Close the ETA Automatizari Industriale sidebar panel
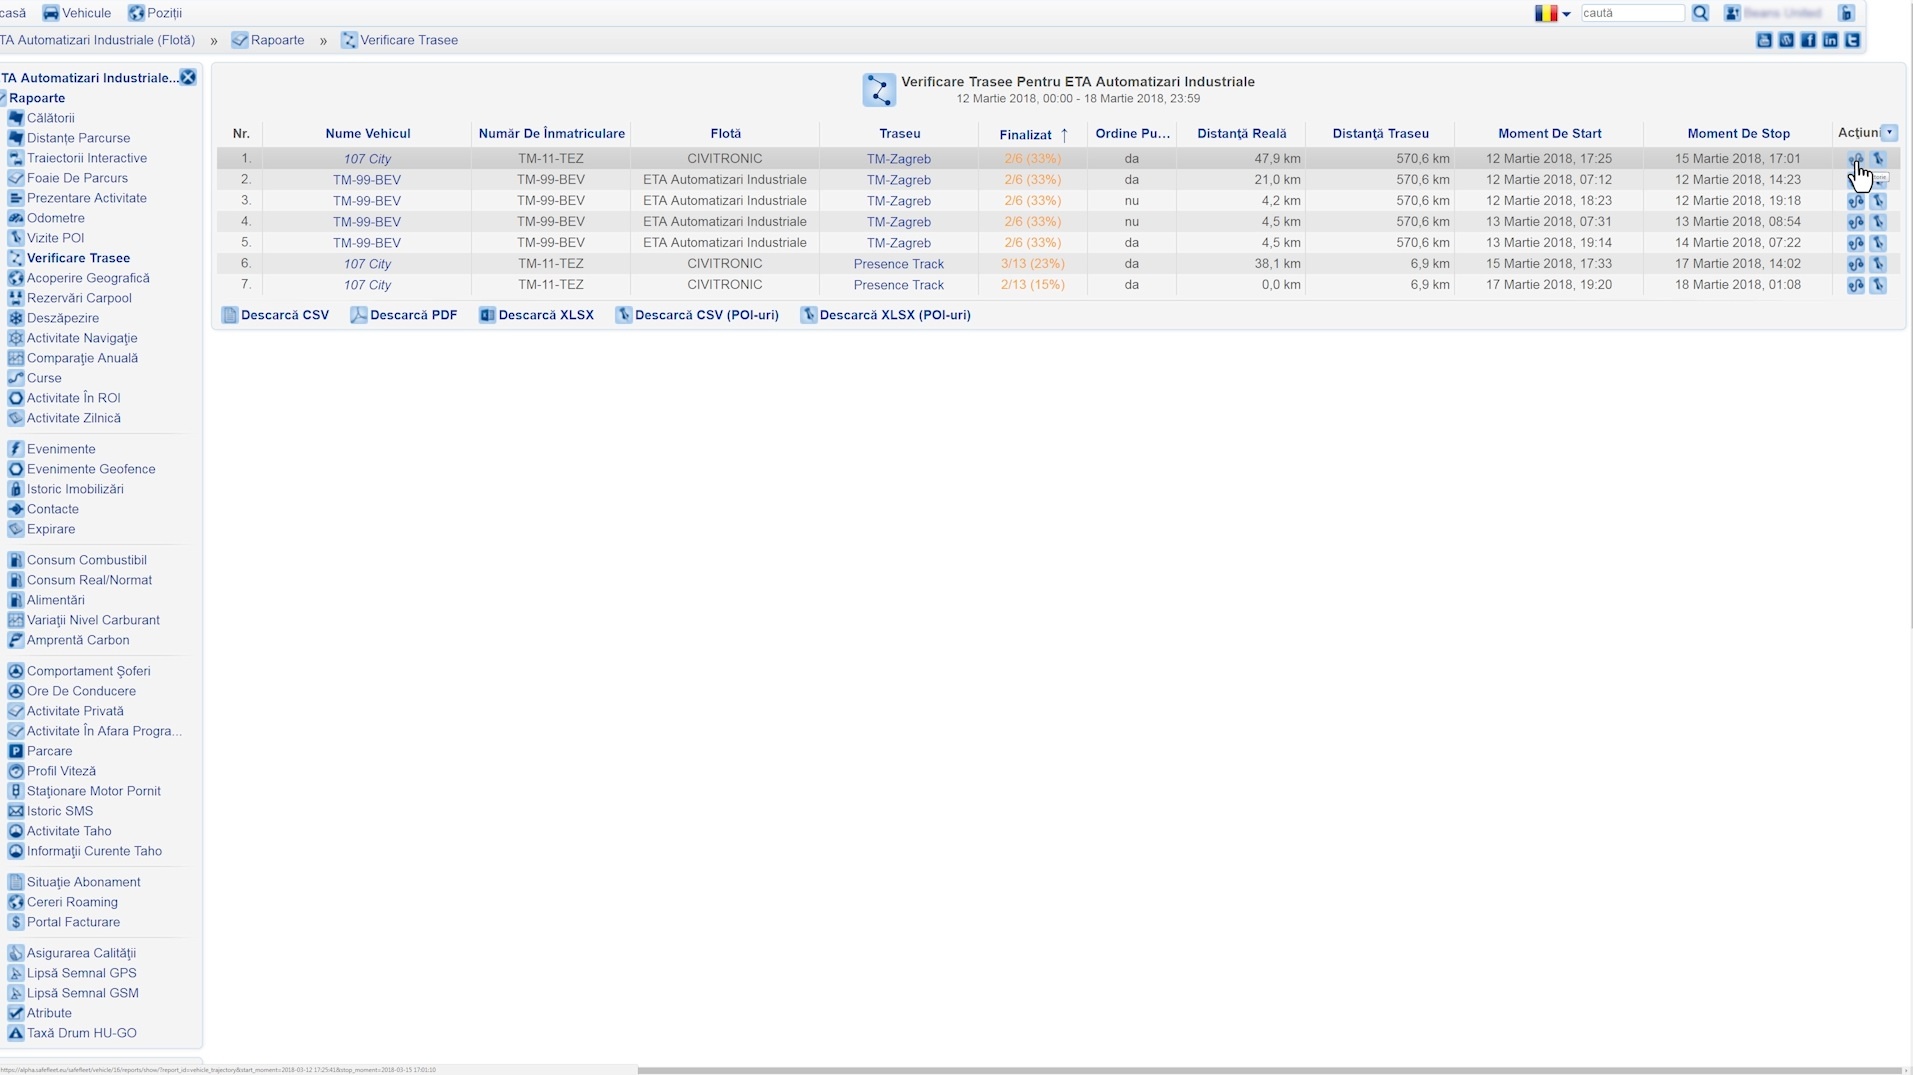The image size is (1913, 1075). [188, 78]
